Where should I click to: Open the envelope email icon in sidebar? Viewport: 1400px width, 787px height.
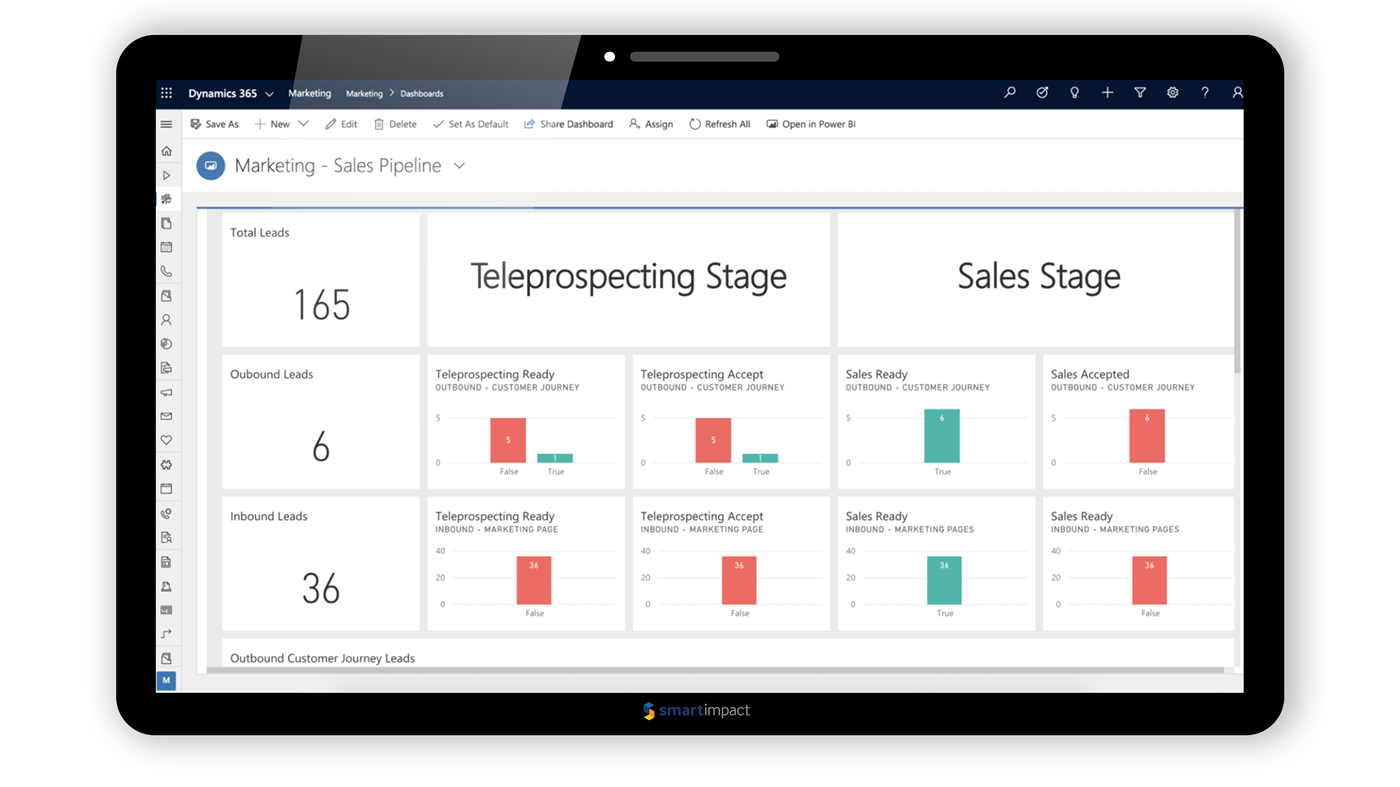pyautogui.click(x=166, y=416)
